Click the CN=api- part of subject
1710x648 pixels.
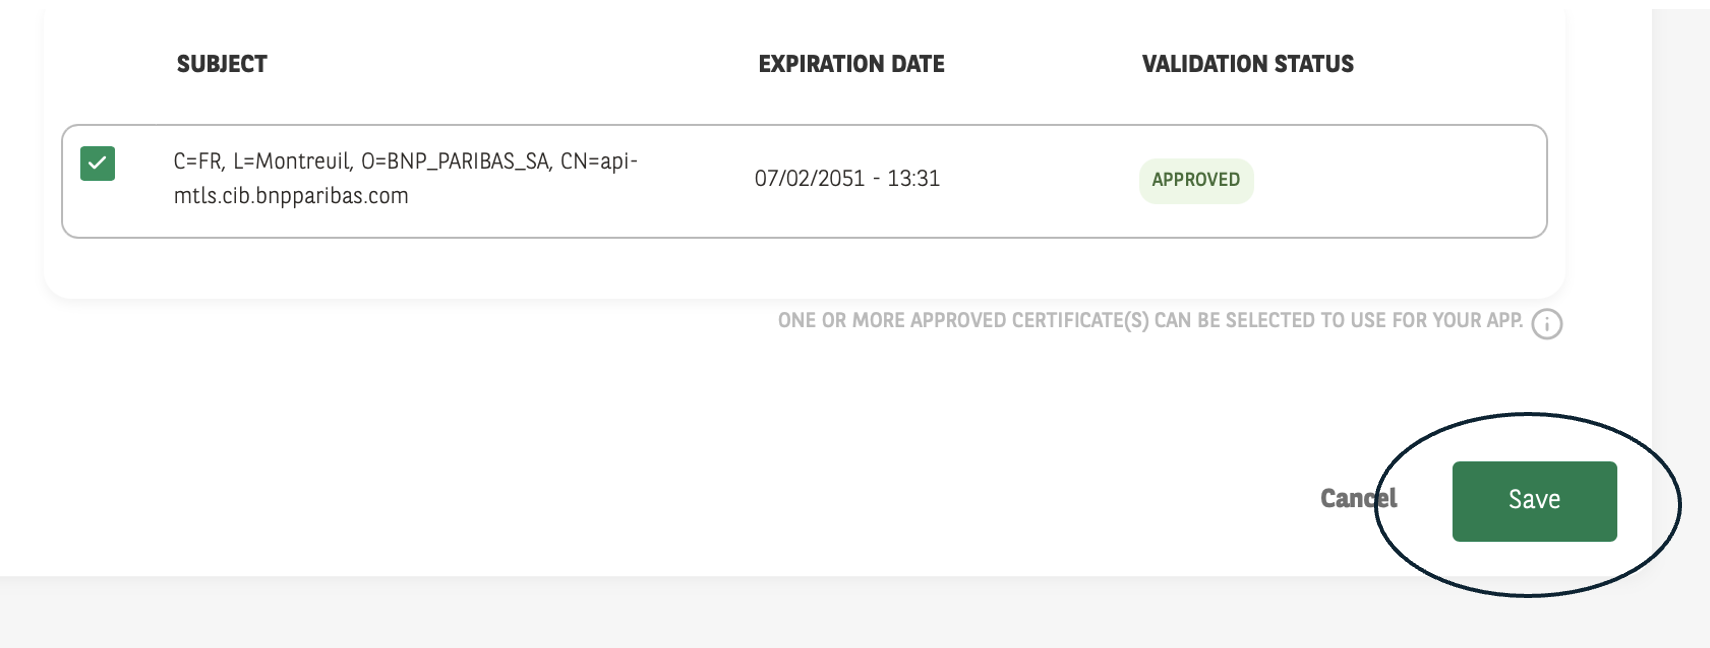(599, 162)
